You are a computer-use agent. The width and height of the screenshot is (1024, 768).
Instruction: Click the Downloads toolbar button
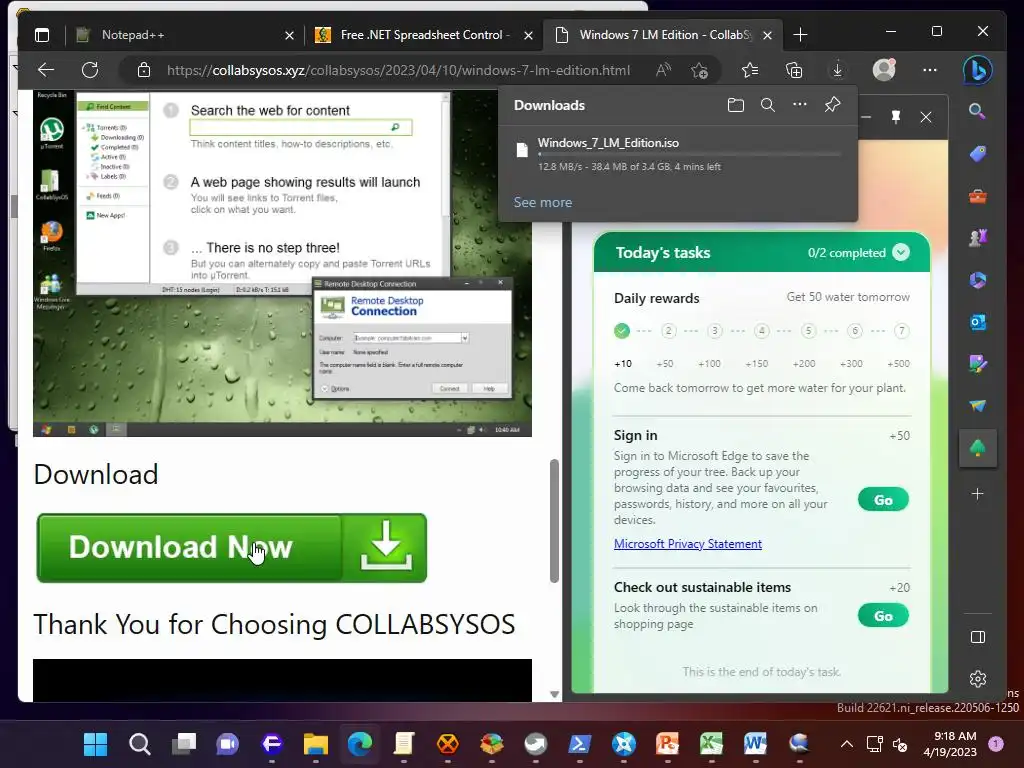837,70
